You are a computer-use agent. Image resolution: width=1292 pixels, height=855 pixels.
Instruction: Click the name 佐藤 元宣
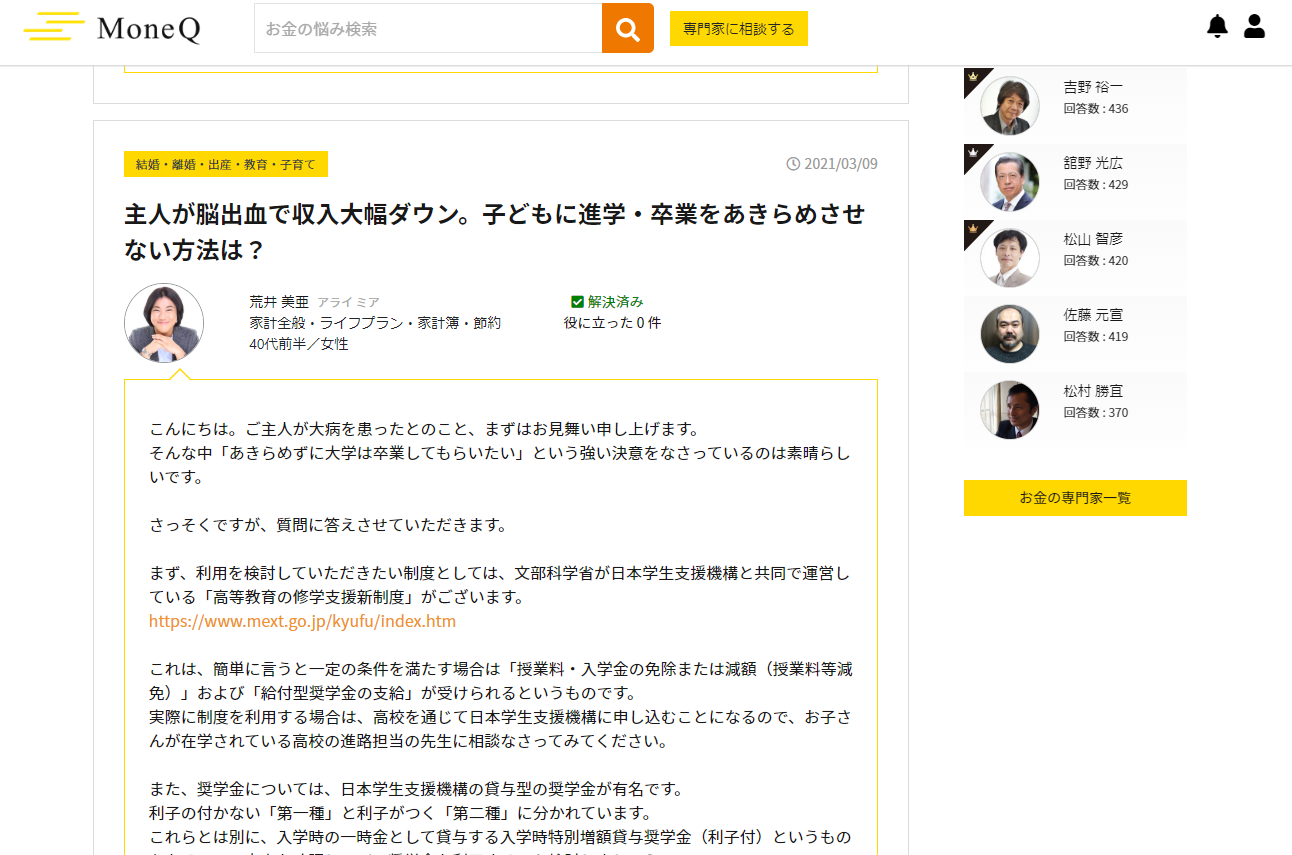1093,315
